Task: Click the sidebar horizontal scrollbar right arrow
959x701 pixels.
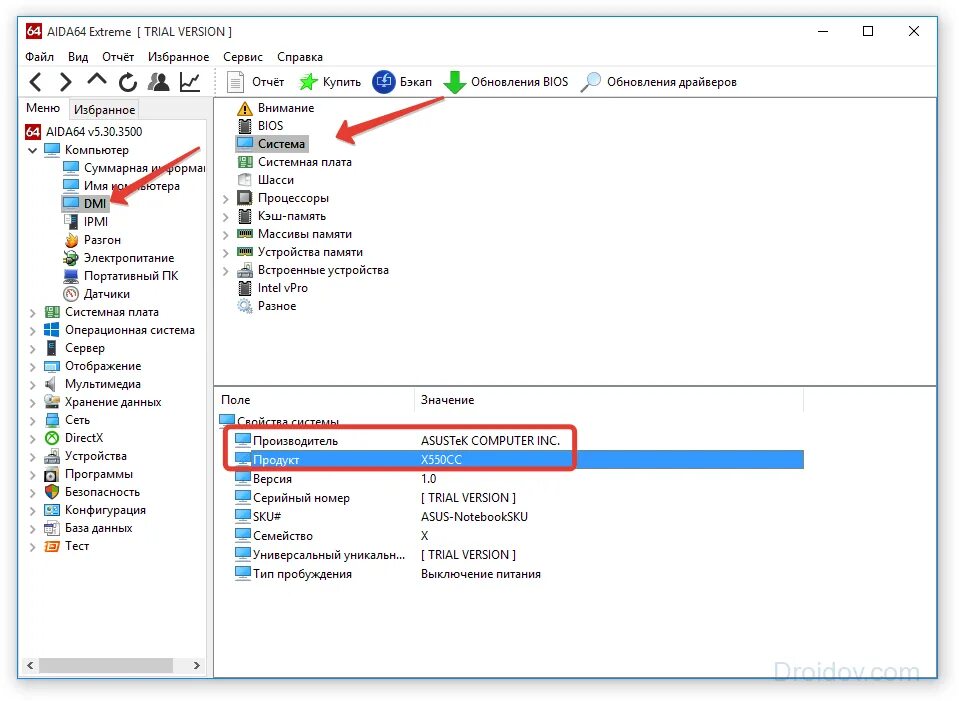Action: coord(196,666)
